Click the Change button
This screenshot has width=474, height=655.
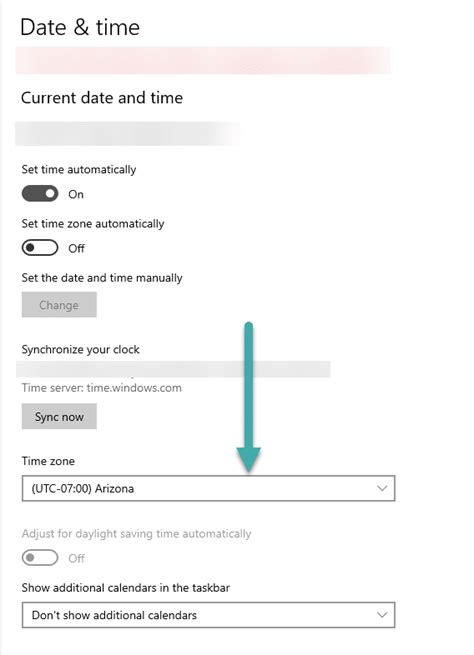(x=59, y=305)
